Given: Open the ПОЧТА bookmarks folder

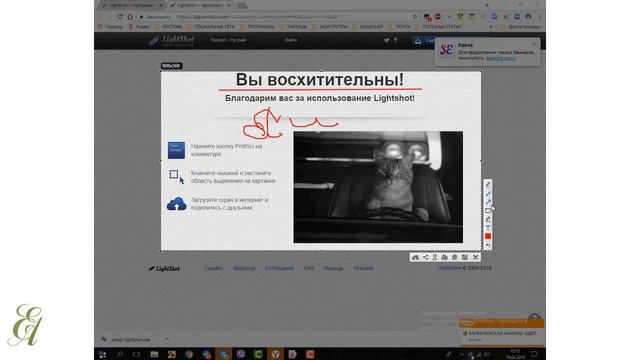Looking at the screenshot, I should [399, 27].
